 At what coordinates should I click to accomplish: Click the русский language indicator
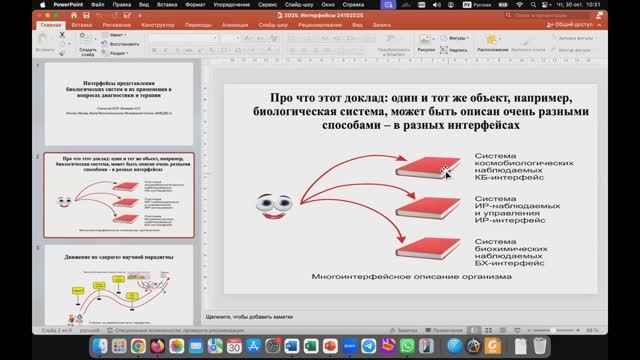pos(89,330)
